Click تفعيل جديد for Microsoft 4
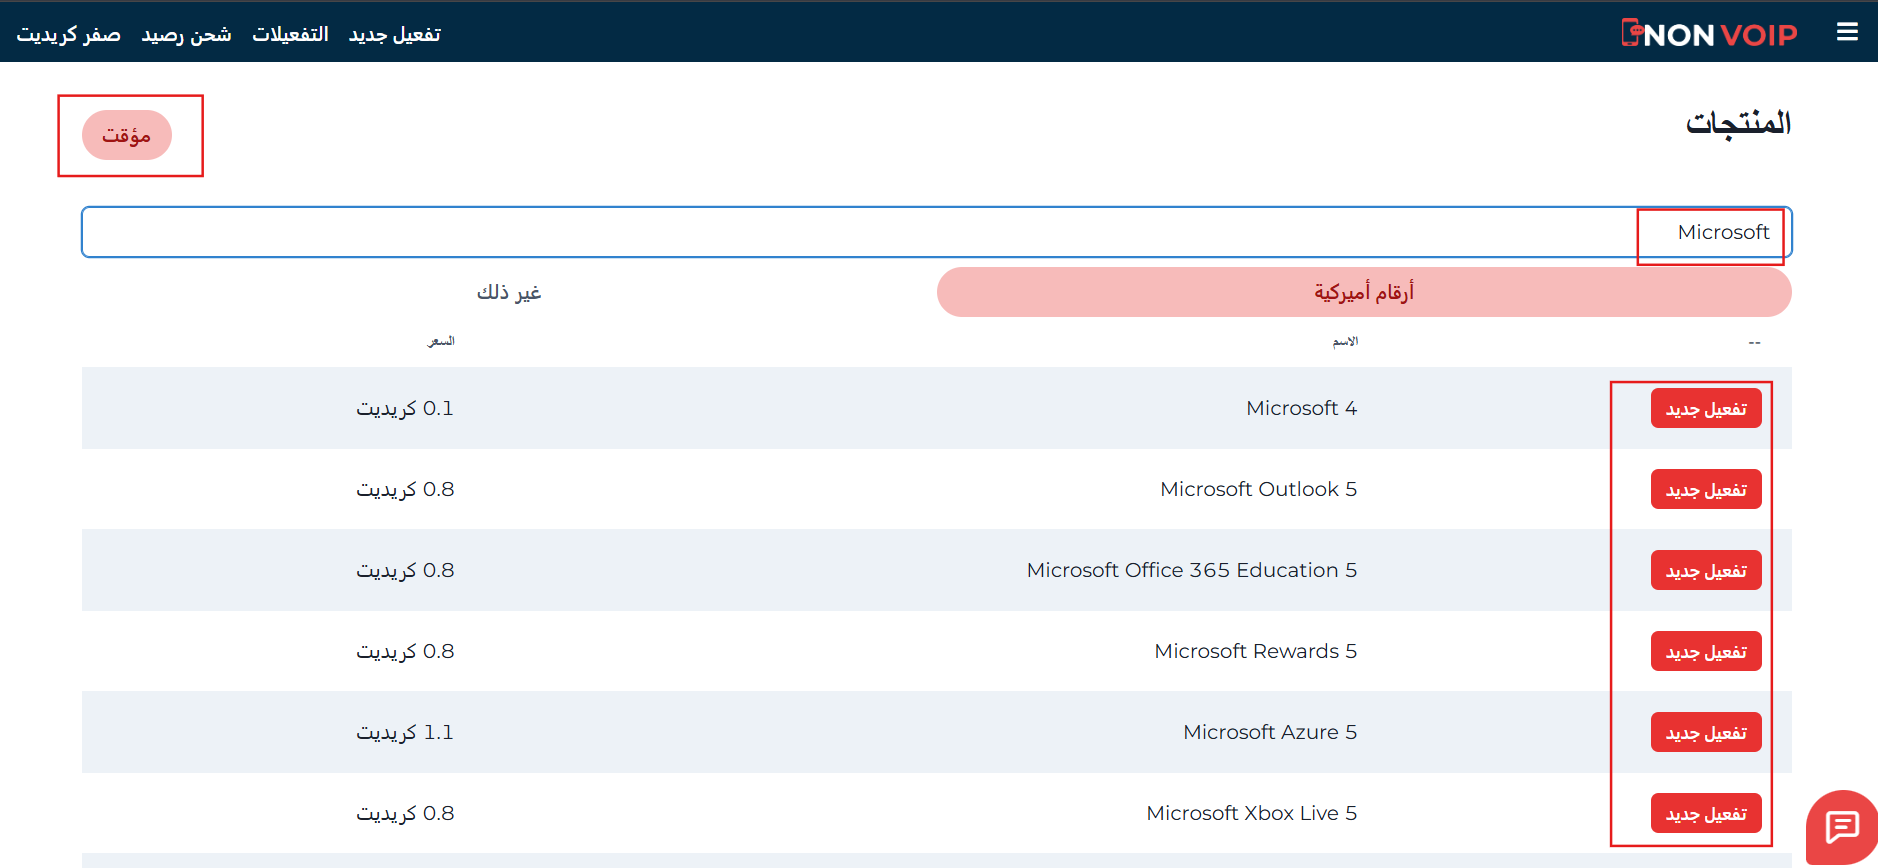The height and width of the screenshot is (868, 1878). pos(1706,408)
